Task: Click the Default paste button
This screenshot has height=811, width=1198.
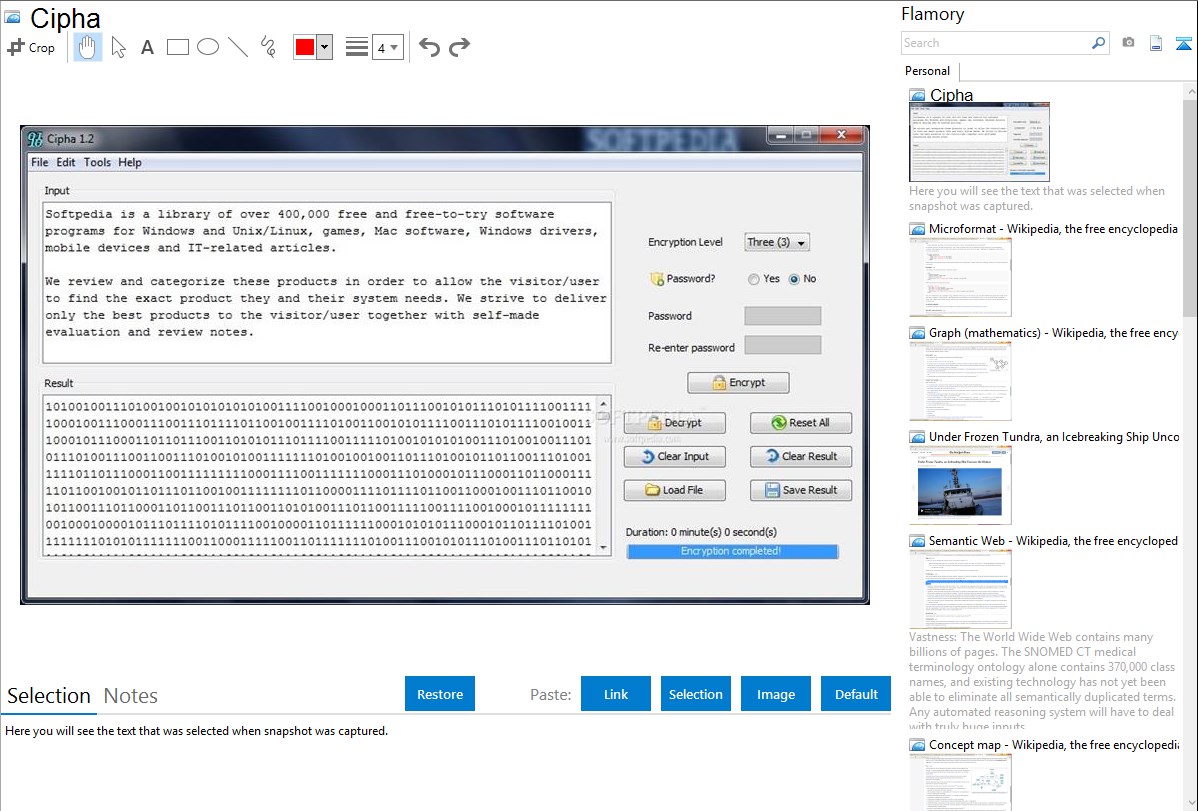Action: tap(856, 694)
